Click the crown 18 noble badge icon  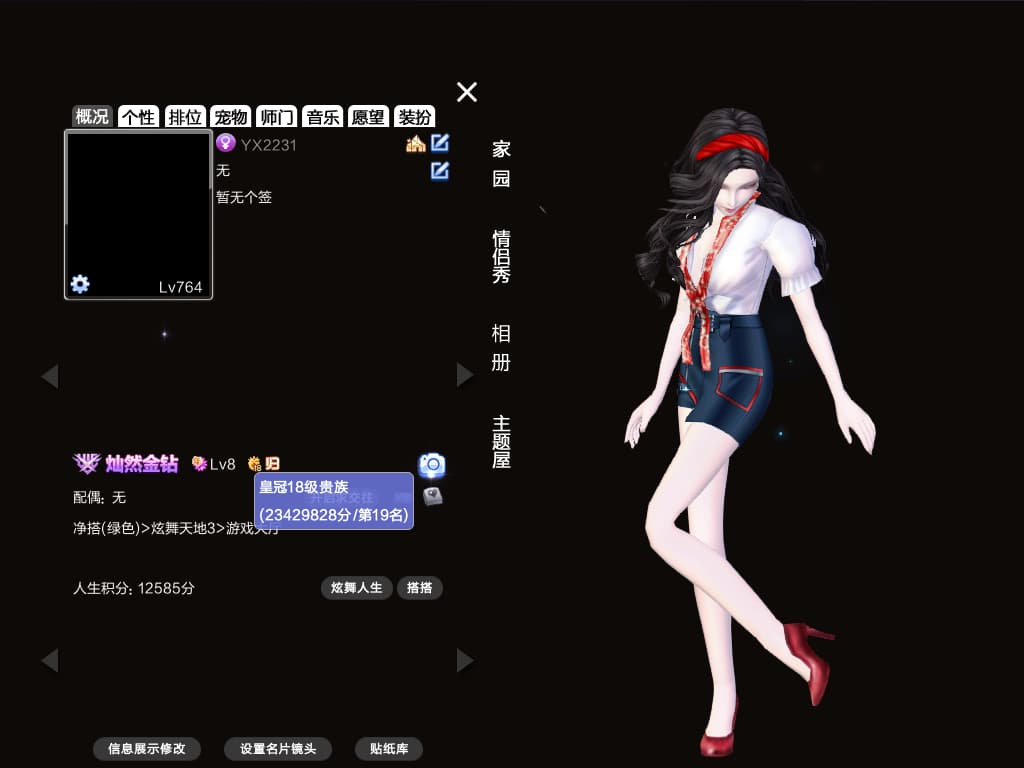tap(254, 464)
